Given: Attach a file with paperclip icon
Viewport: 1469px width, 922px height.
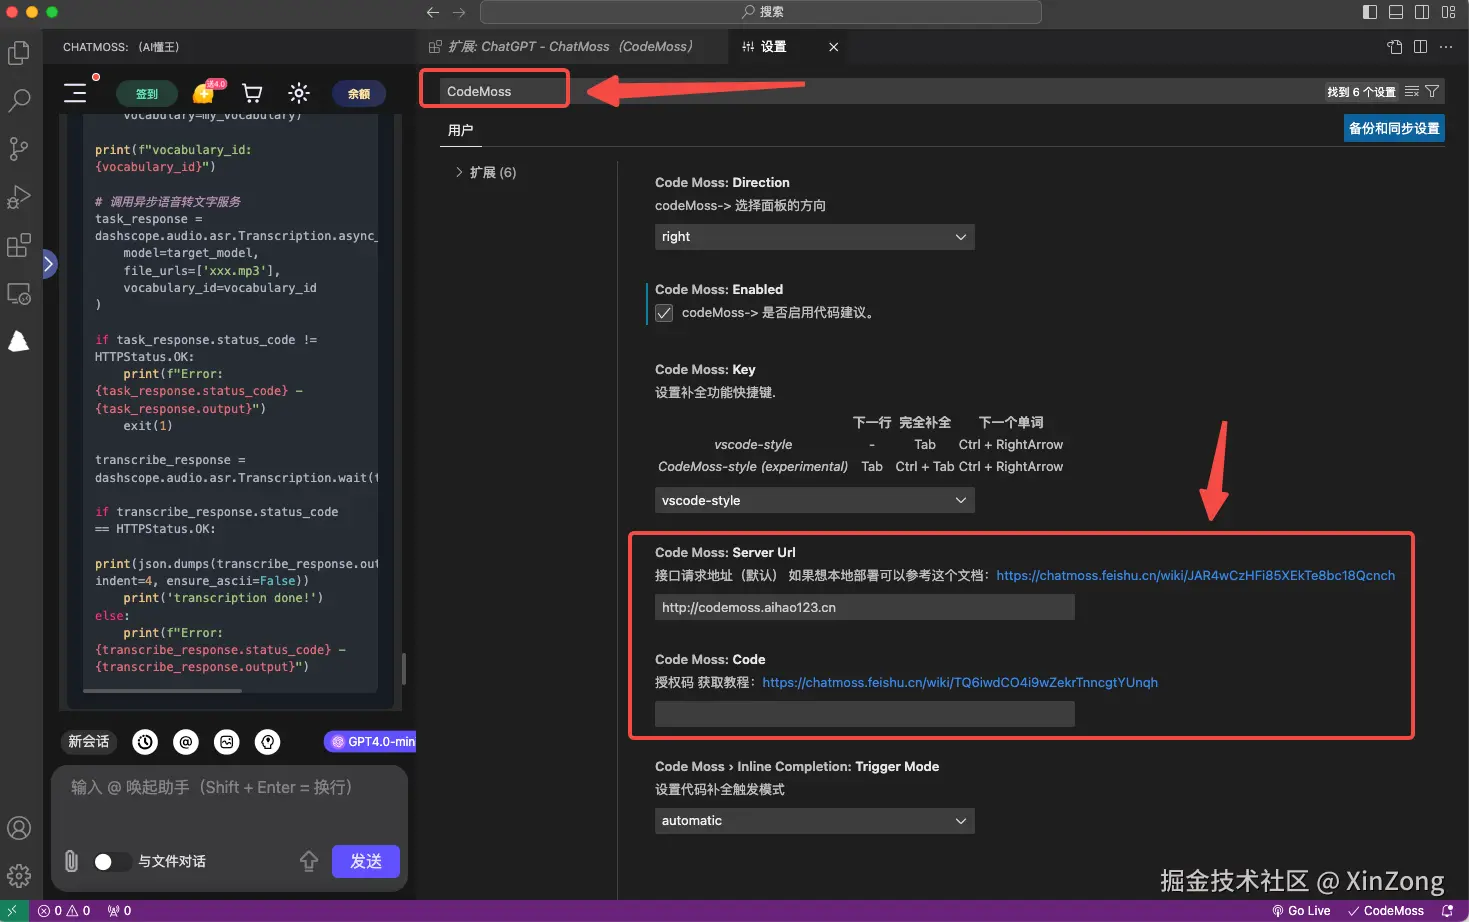Looking at the screenshot, I should [x=71, y=861].
